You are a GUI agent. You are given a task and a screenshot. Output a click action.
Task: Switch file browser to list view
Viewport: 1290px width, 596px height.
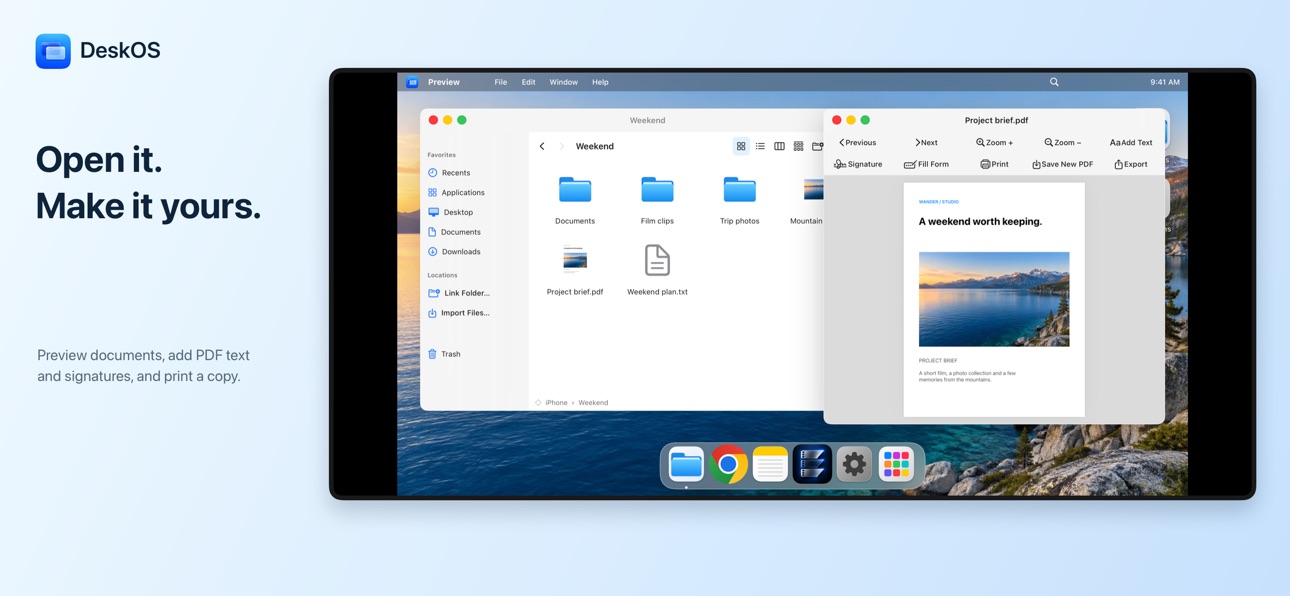tap(760, 146)
